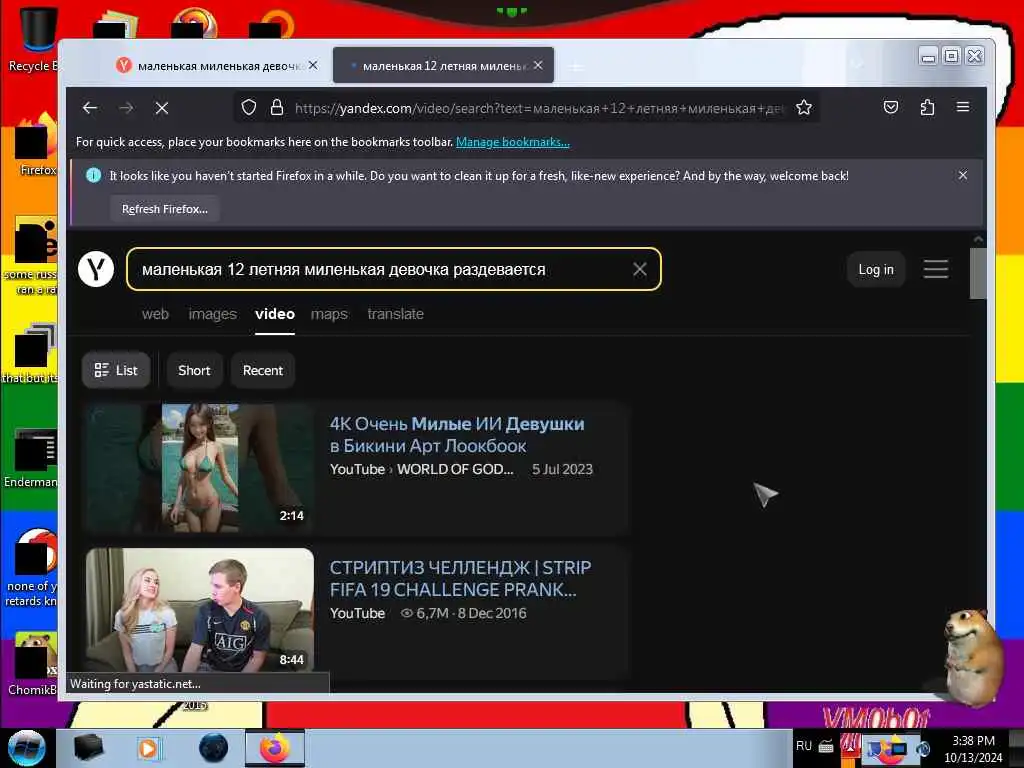Open Firefox extensions puzzle icon
Viewport: 1024px width, 768px height.
(x=927, y=107)
